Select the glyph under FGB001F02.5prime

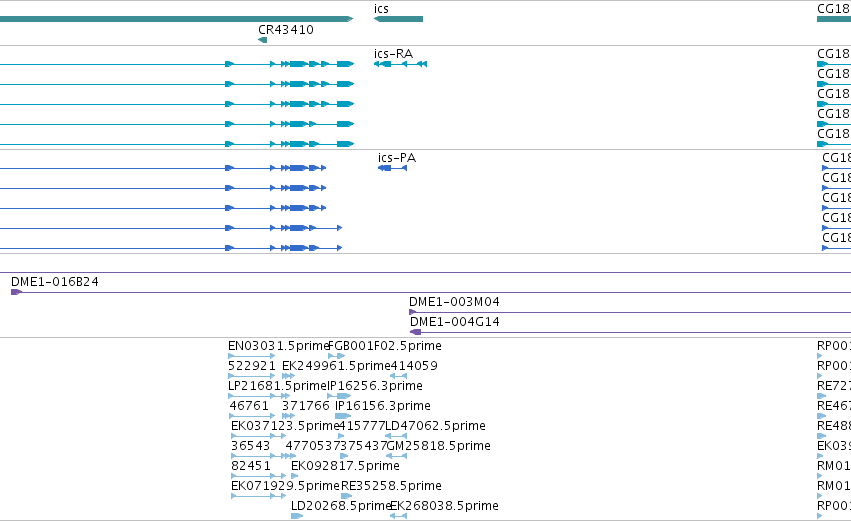(336, 356)
